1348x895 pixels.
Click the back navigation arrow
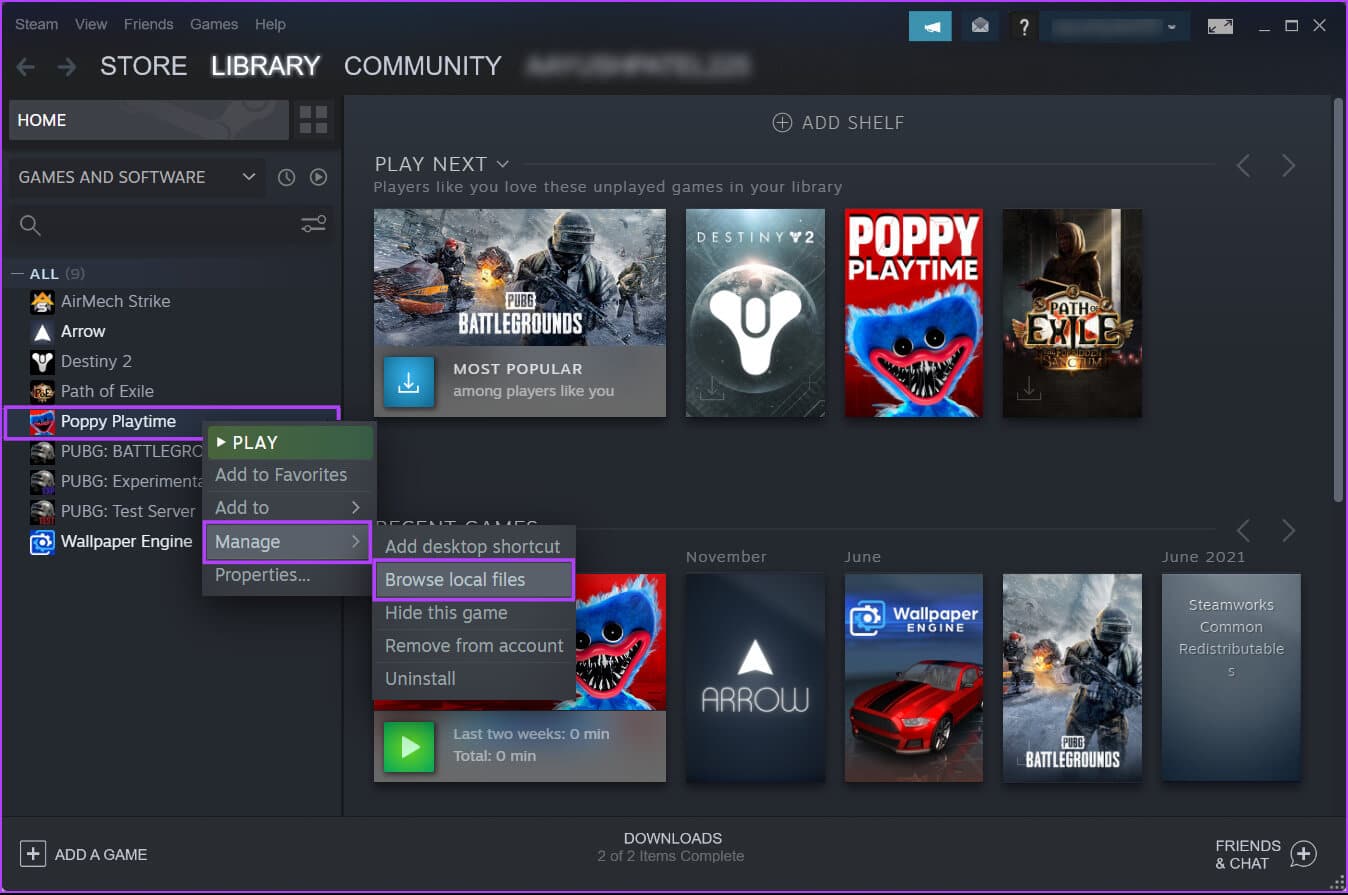(25, 67)
